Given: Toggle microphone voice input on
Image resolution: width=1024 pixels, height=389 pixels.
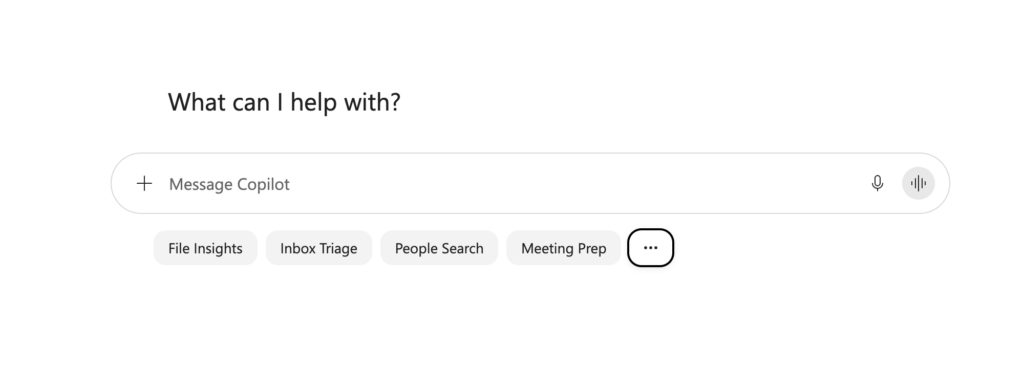Looking at the screenshot, I should (x=878, y=183).
